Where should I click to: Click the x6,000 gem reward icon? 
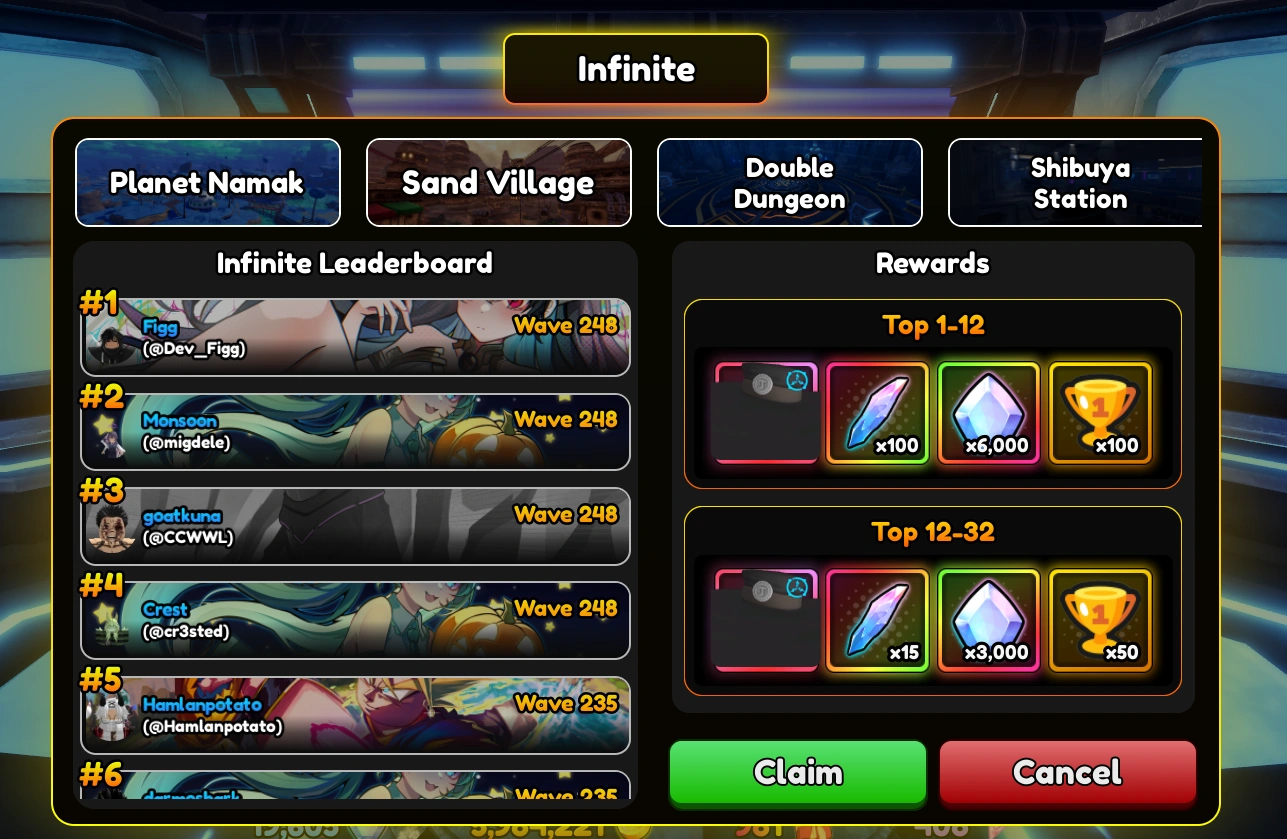pos(989,413)
